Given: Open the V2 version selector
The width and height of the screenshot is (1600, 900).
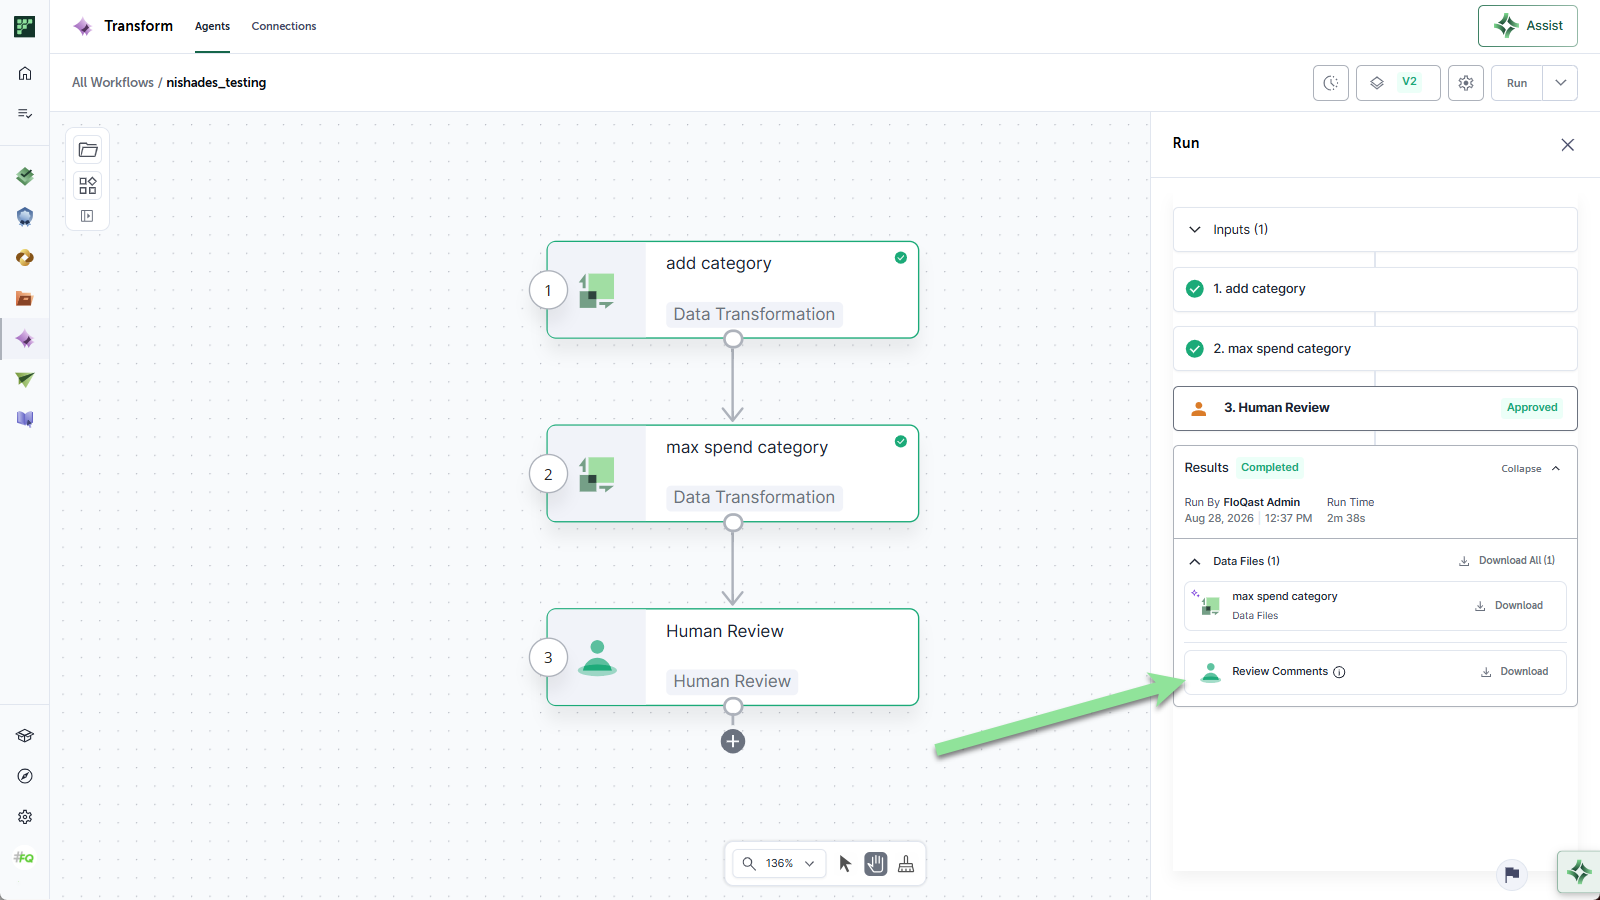Looking at the screenshot, I should pyautogui.click(x=1398, y=83).
